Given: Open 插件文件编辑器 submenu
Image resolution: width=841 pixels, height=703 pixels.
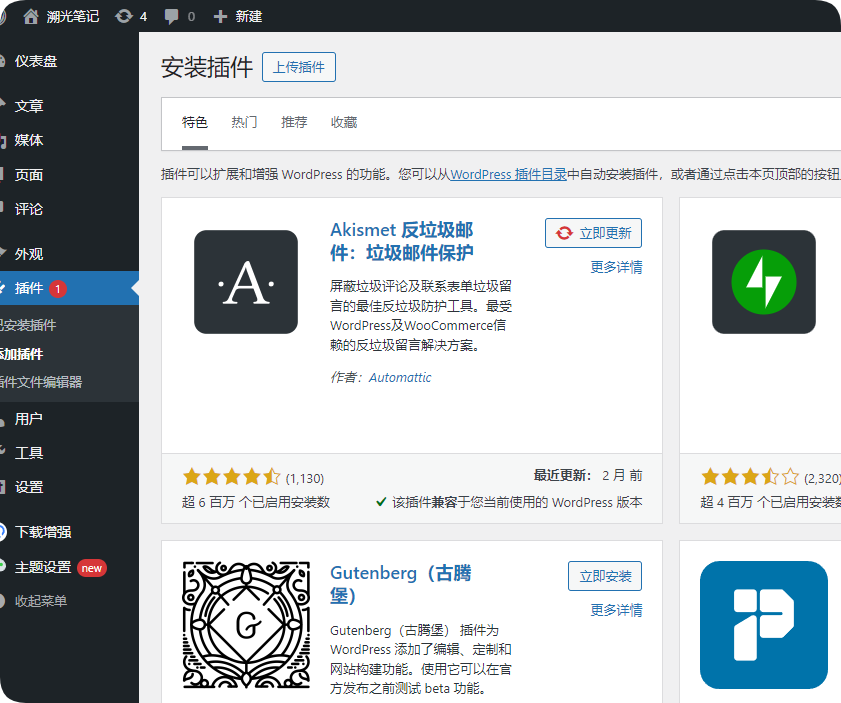Looking at the screenshot, I should click(41, 382).
